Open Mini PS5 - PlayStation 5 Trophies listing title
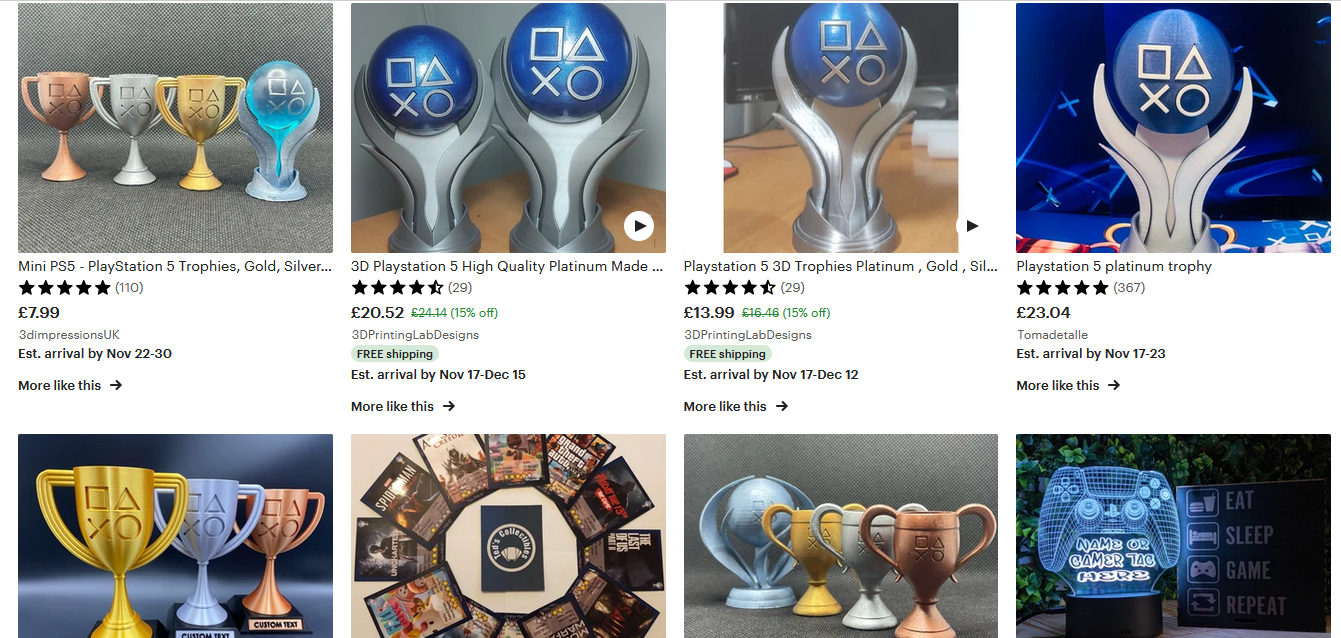 click(x=175, y=266)
